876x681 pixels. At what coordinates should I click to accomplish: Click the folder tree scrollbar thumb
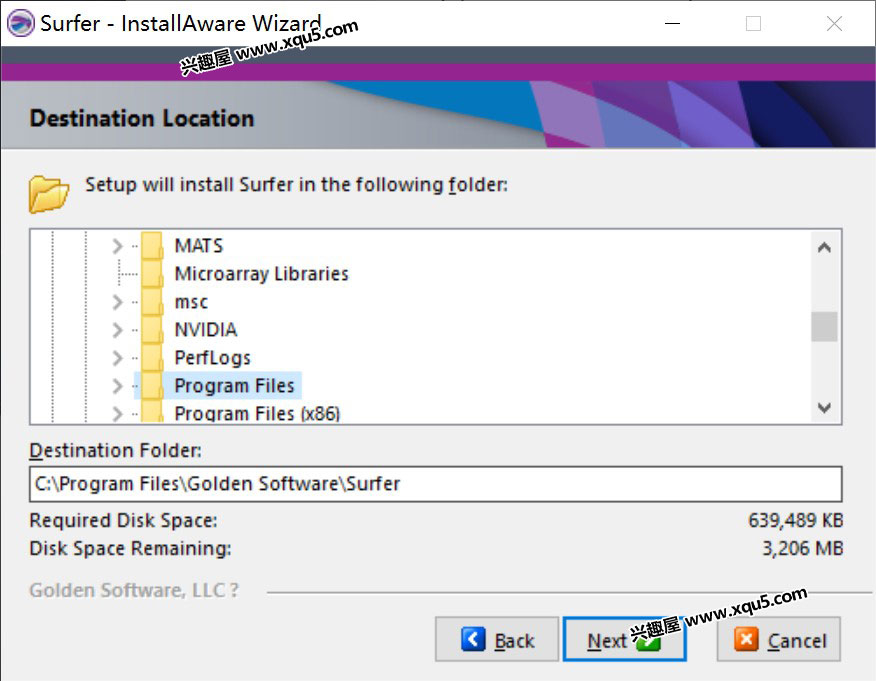point(824,326)
